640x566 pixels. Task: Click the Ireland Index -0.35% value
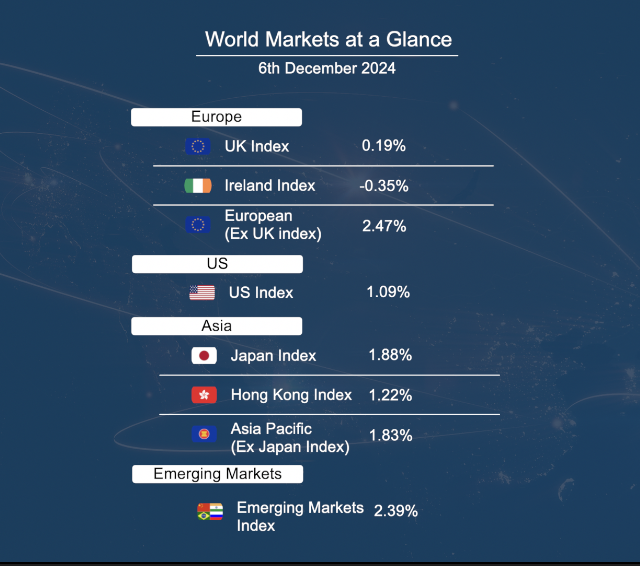pyautogui.click(x=384, y=186)
